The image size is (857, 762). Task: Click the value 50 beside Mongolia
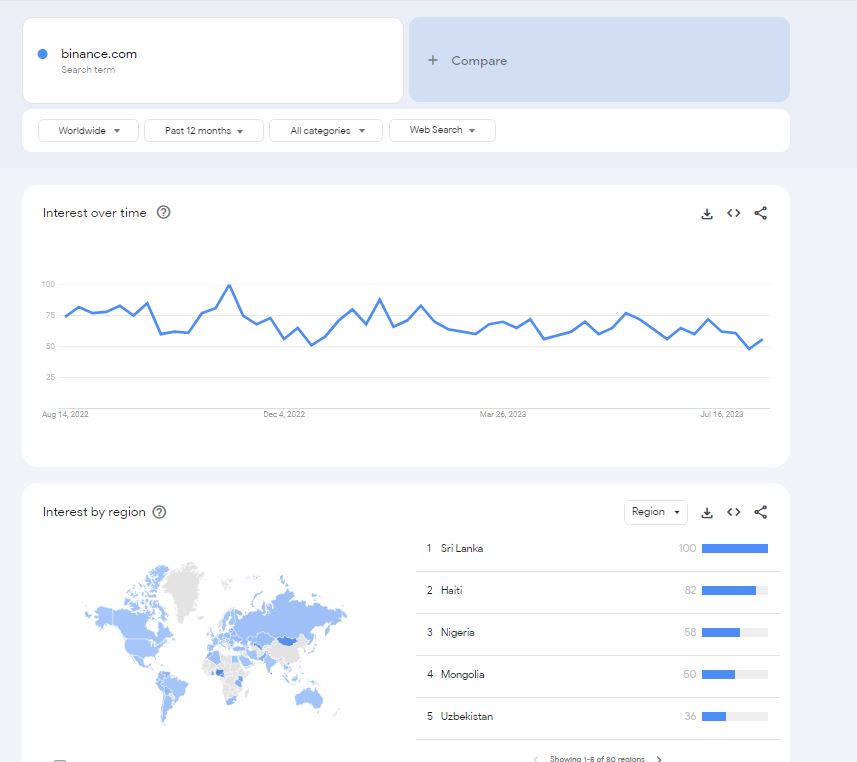pos(690,675)
